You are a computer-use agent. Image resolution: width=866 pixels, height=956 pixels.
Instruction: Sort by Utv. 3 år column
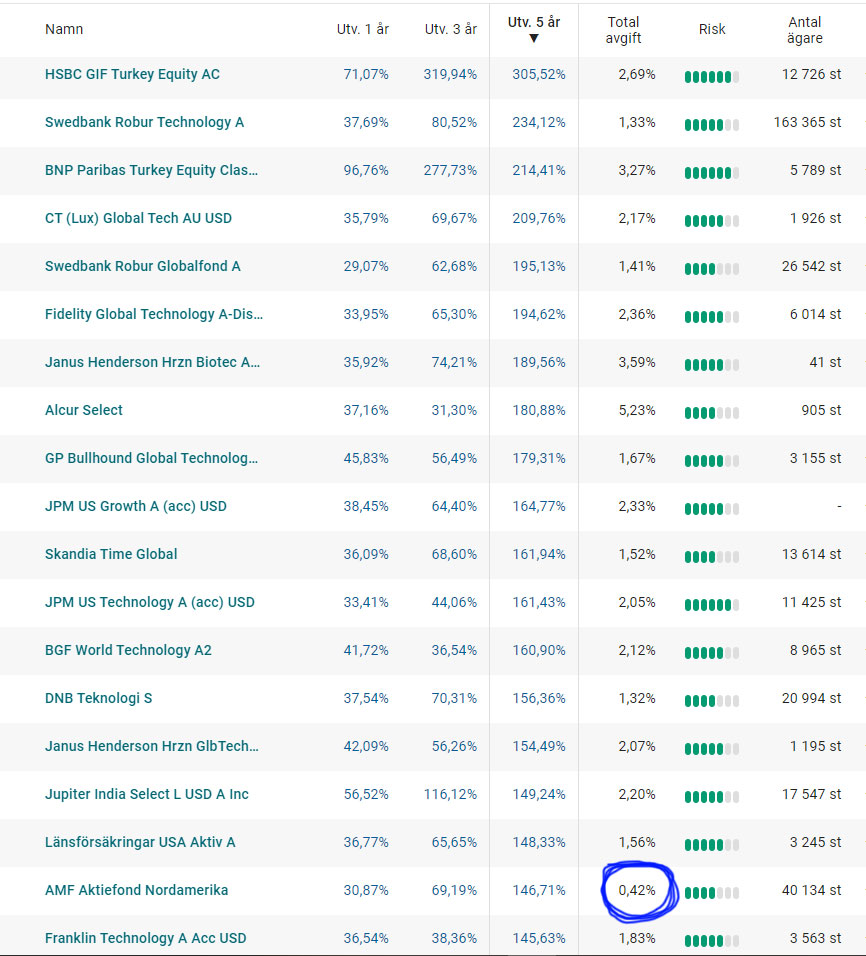(x=450, y=29)
